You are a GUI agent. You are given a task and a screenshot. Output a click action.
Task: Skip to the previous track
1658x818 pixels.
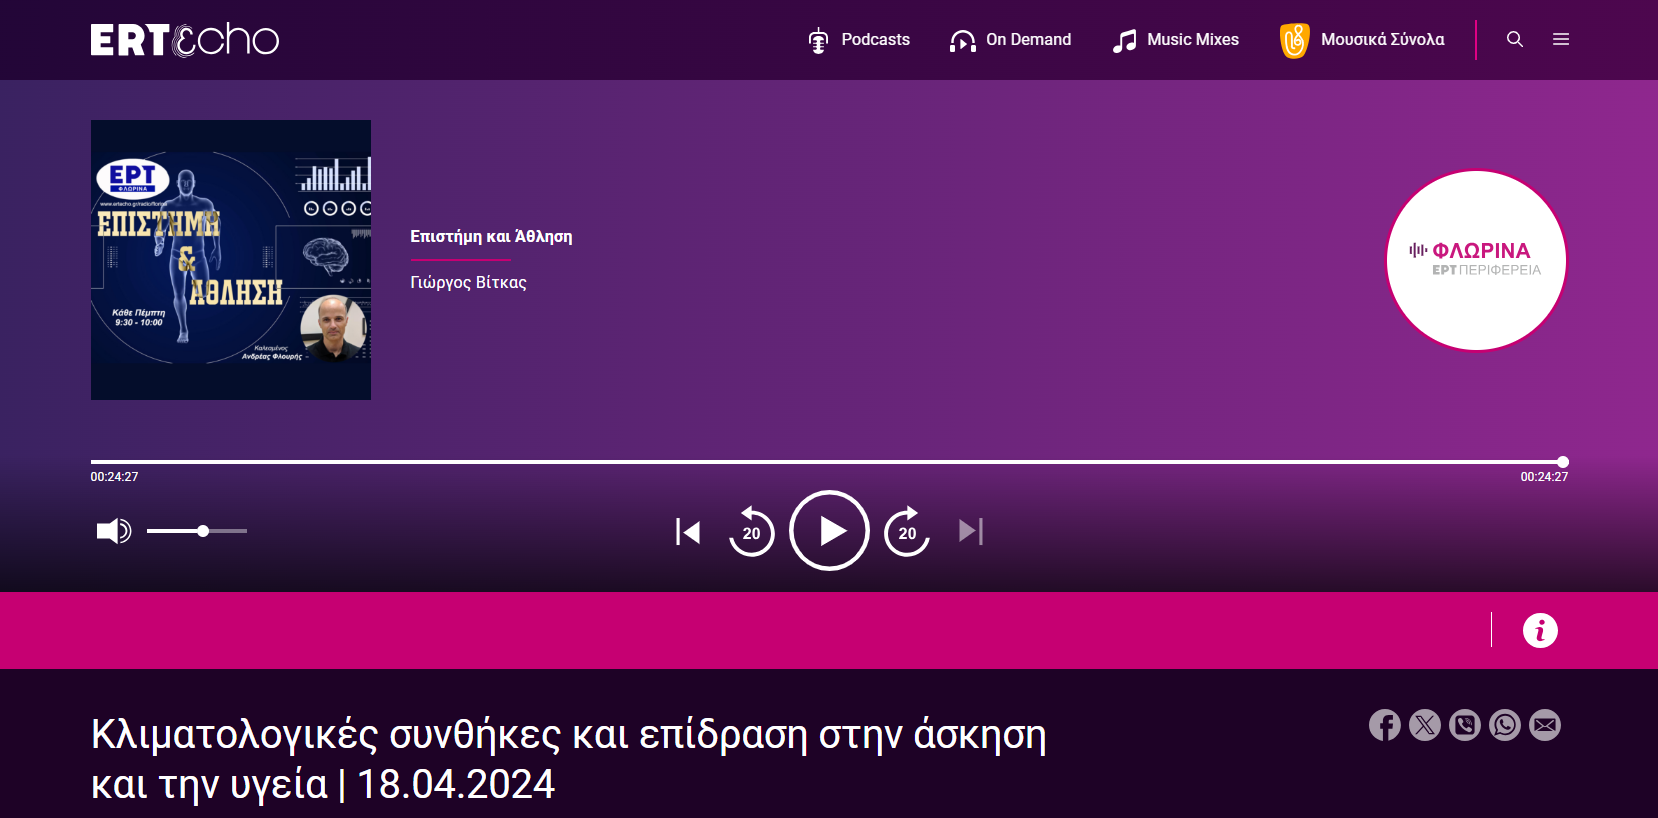(688, 532)
